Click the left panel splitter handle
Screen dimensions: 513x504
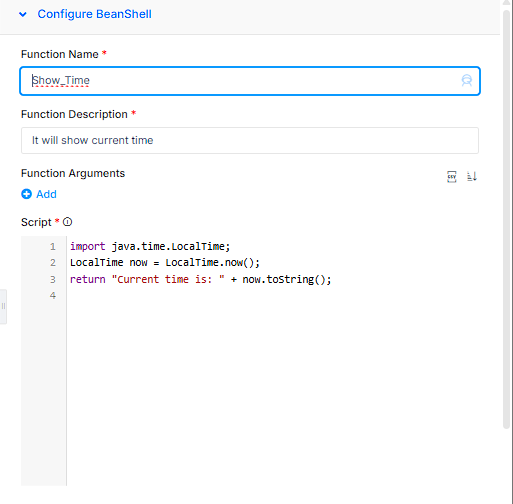point(3,306)
